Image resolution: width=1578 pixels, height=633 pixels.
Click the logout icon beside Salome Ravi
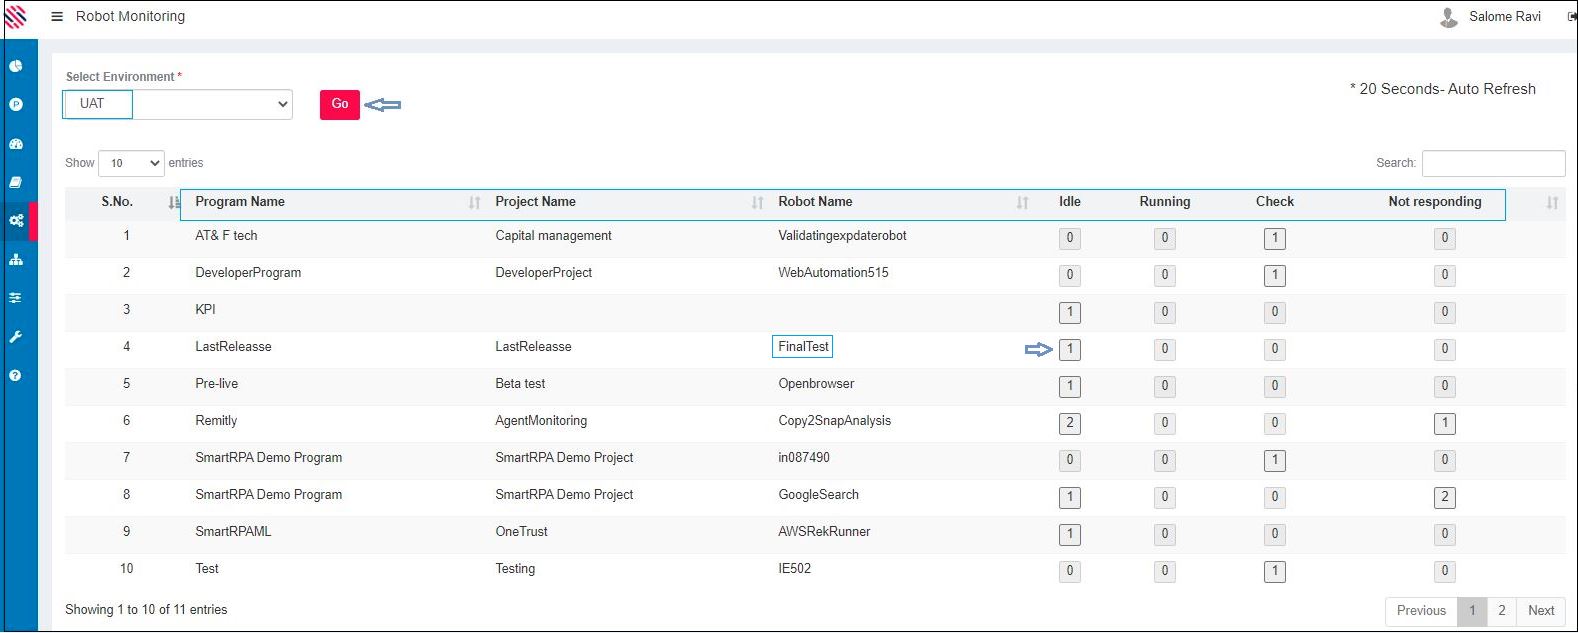coord(1571,17)
